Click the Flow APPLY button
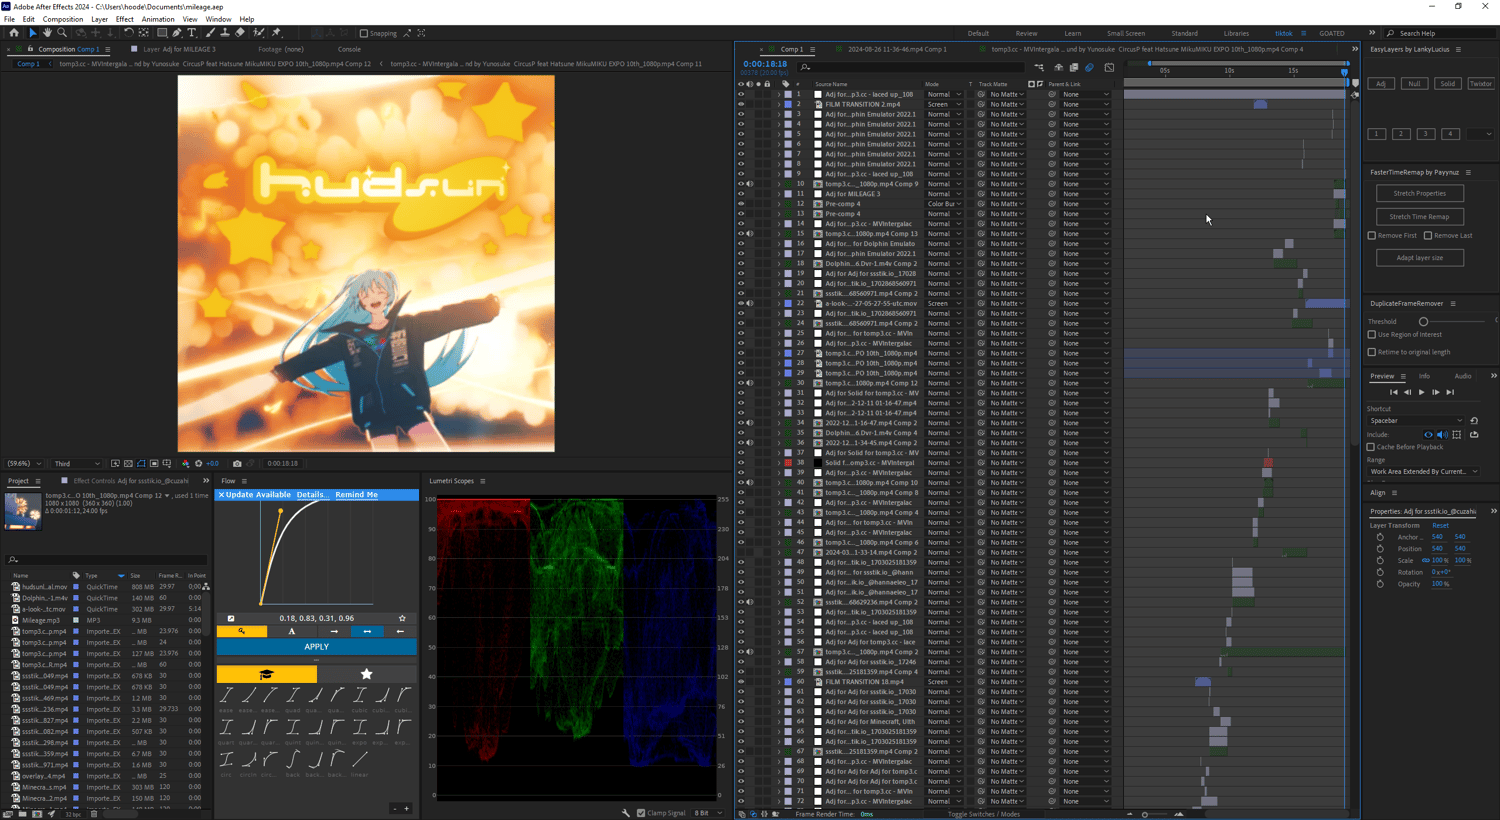The width and height of the screenshot is (1500, 820). [x=316, y=646]
